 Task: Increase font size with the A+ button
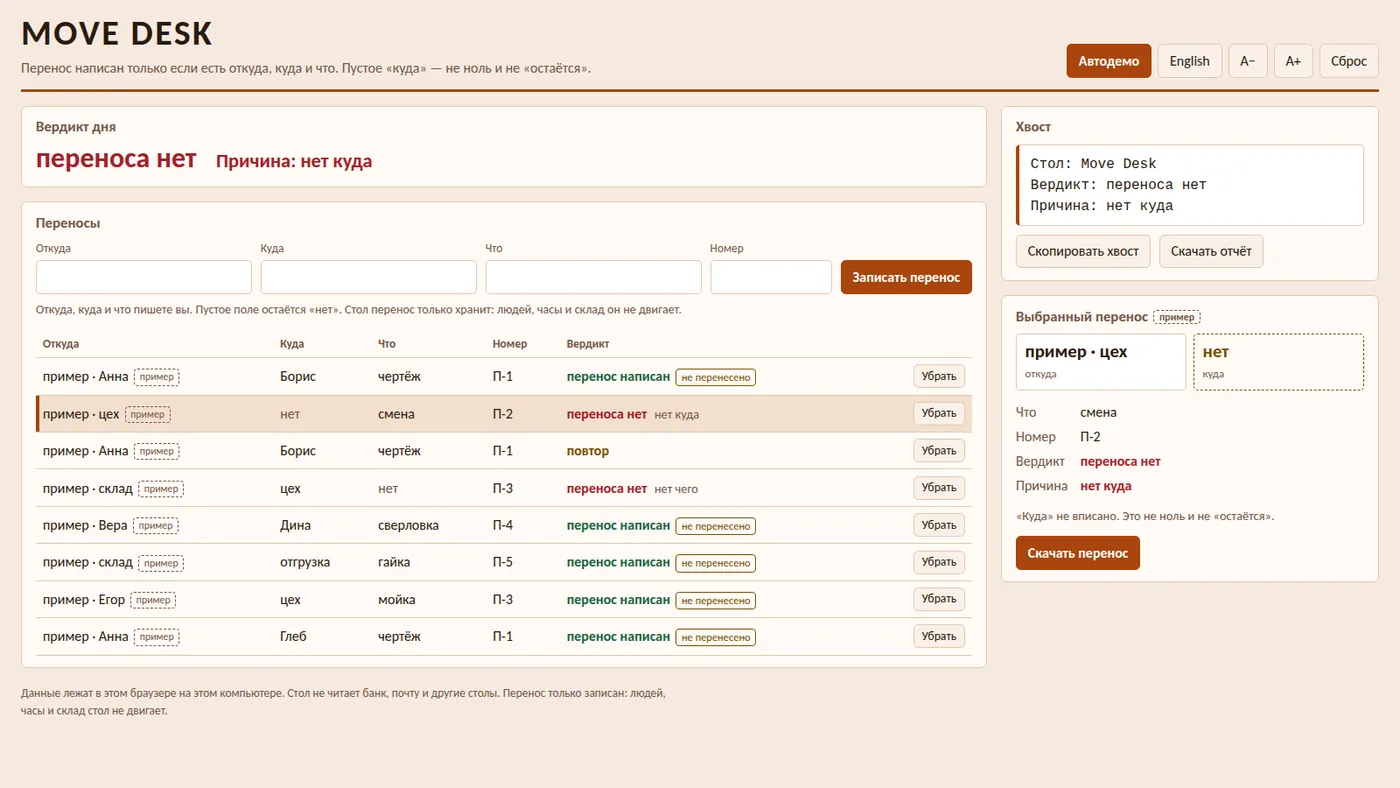(x=1293, y=61)
